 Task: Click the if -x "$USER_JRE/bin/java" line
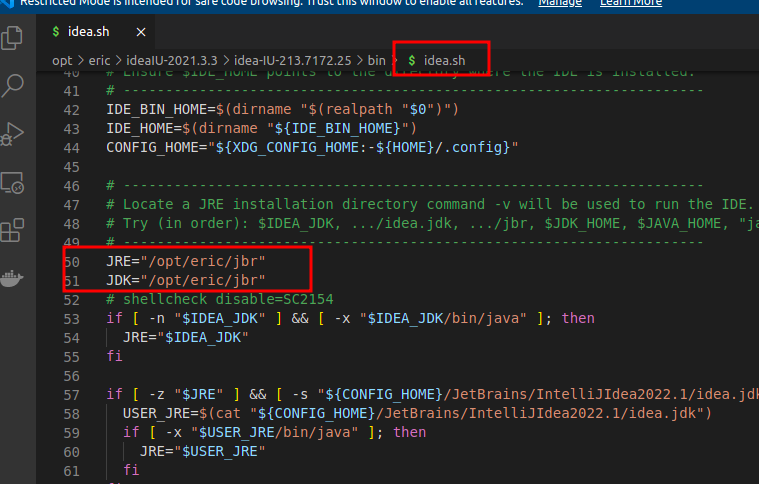[274, 432]
